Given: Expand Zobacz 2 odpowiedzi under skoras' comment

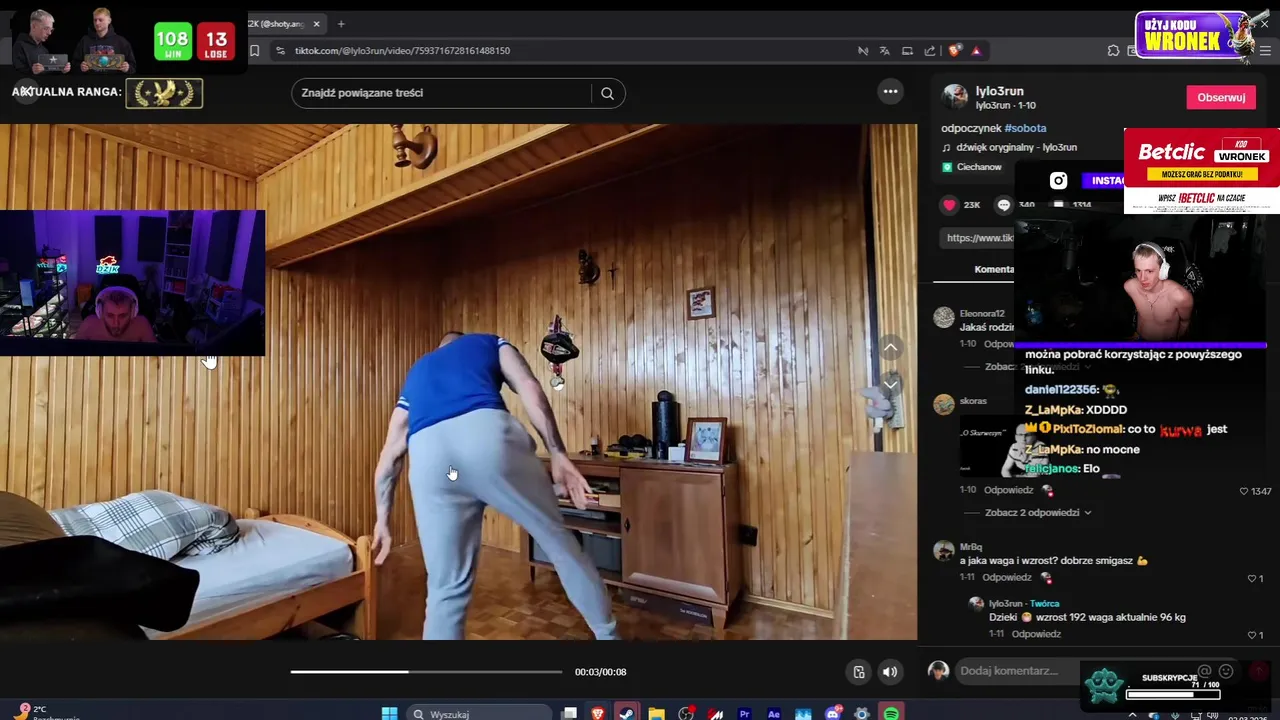Looking at the screenshot, I should [x=1037, y=513].
